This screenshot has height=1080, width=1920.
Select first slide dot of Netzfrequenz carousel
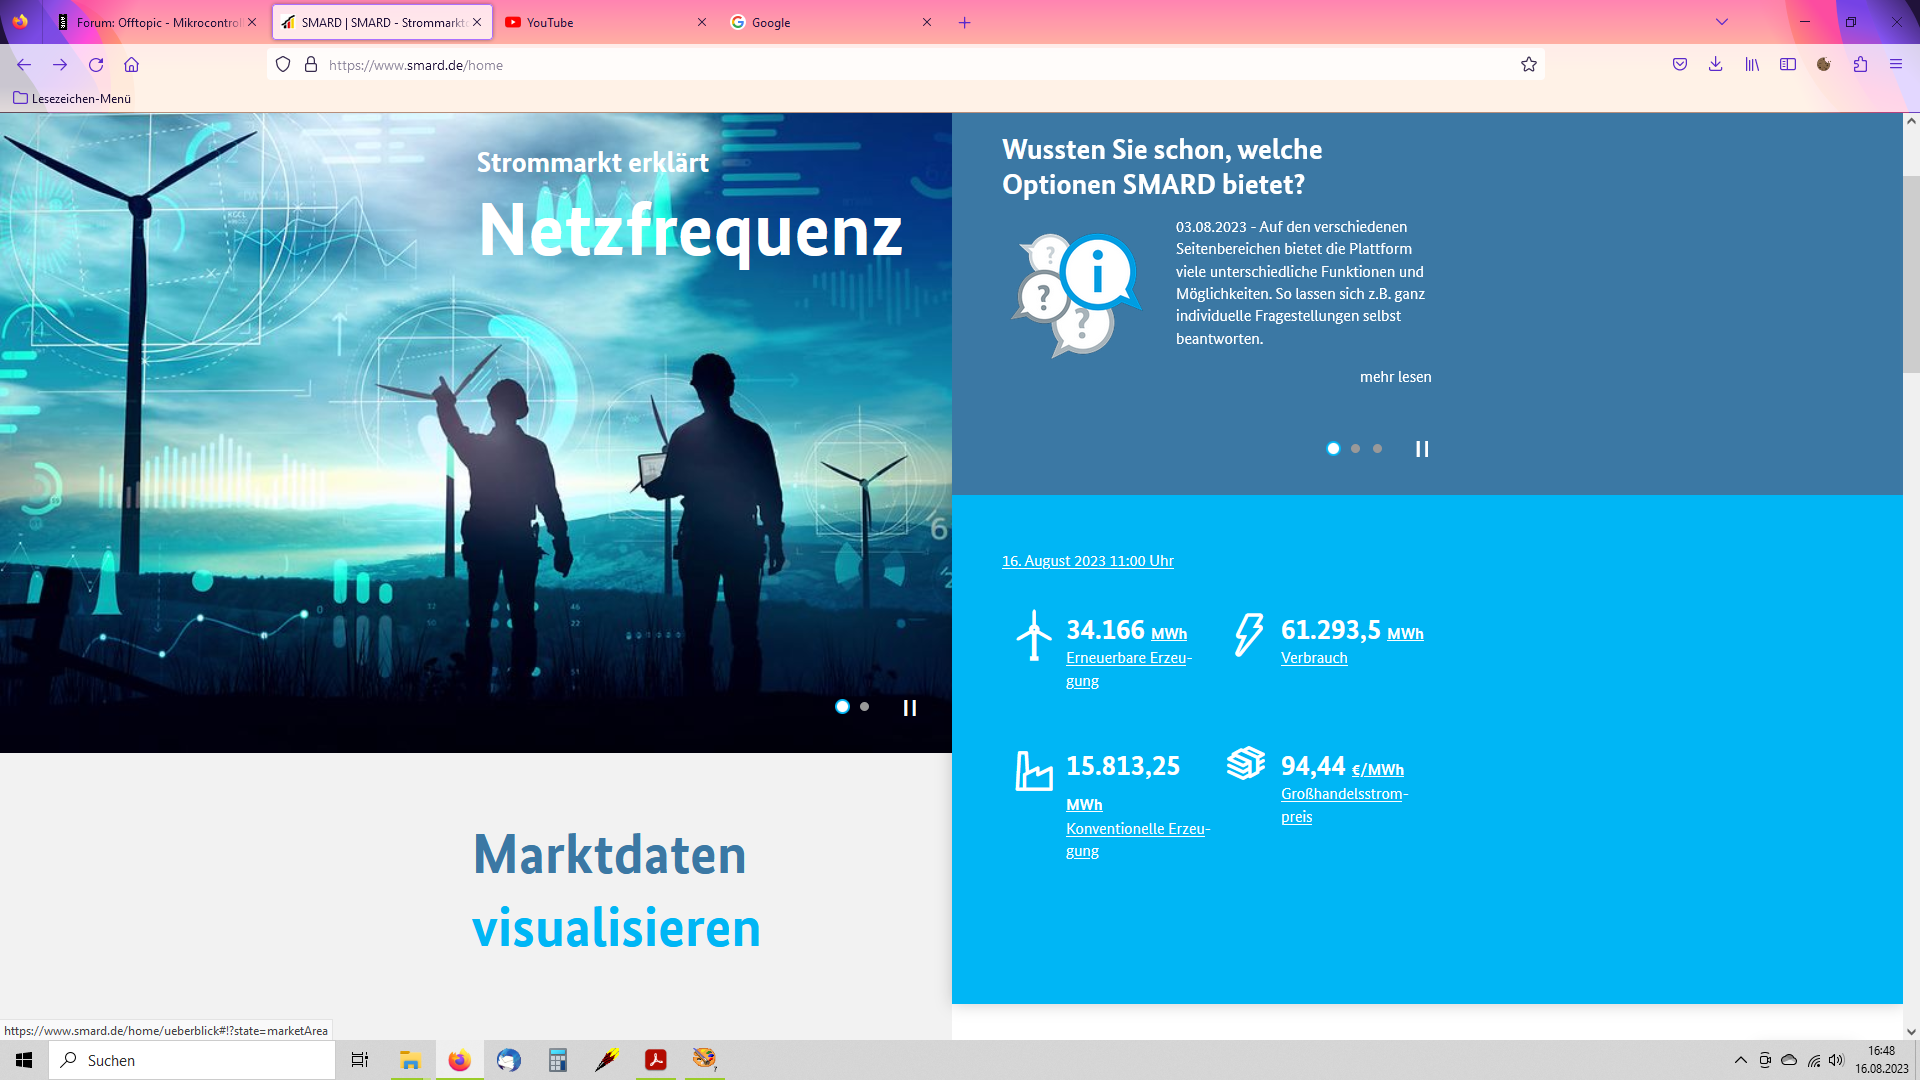coord(842,707)
